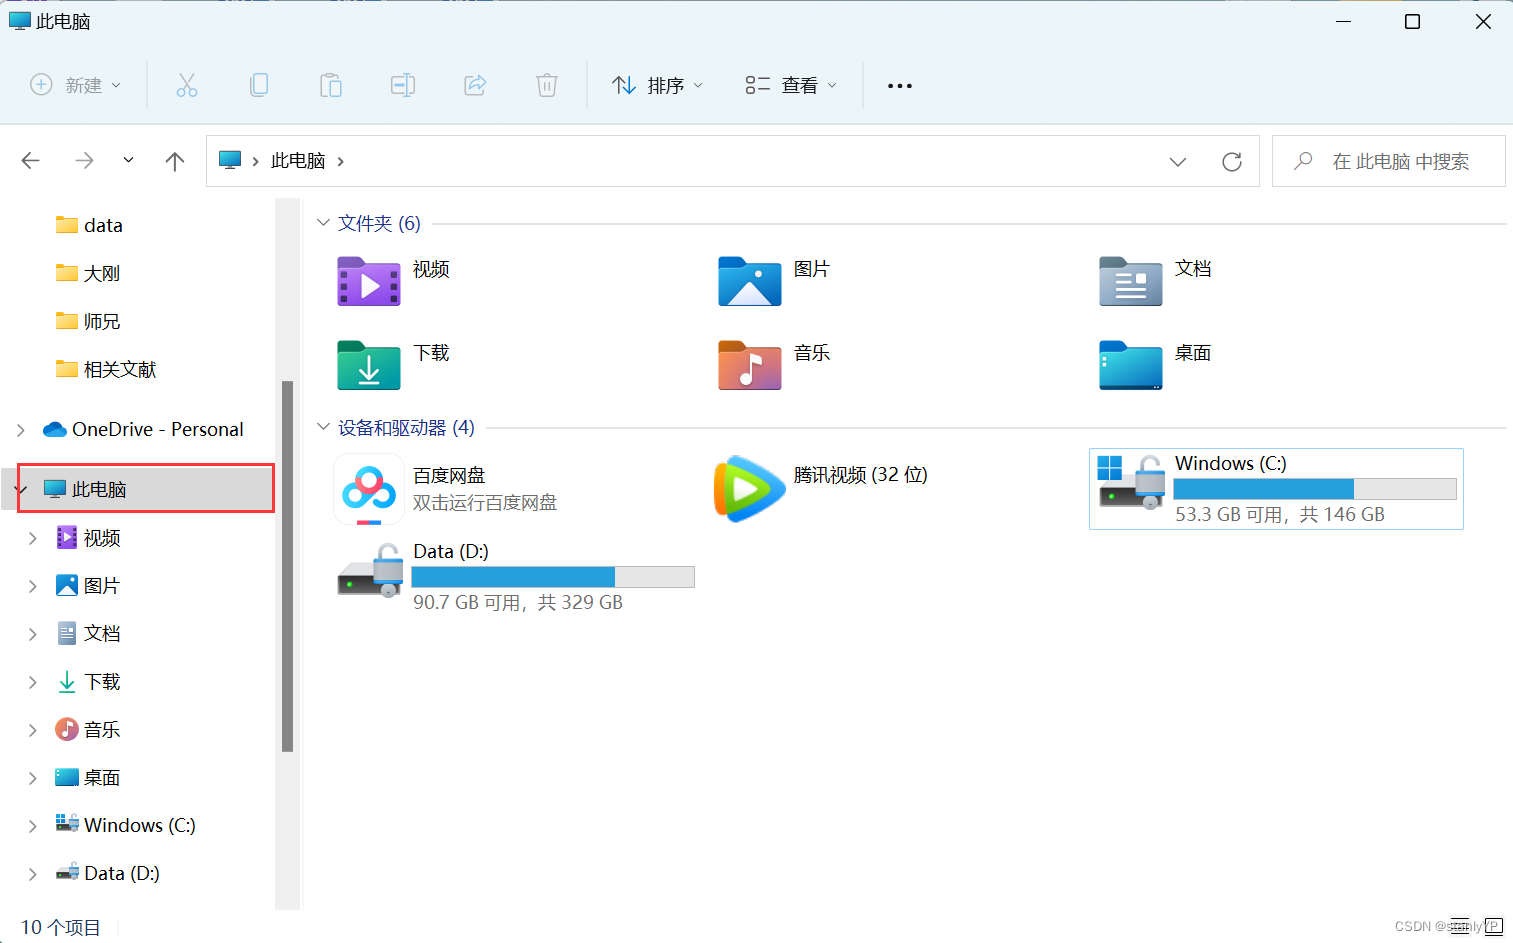Collapse the 文件夹 (6) section
This screenshot has width=1513, height=943.
tap(322, 222)
